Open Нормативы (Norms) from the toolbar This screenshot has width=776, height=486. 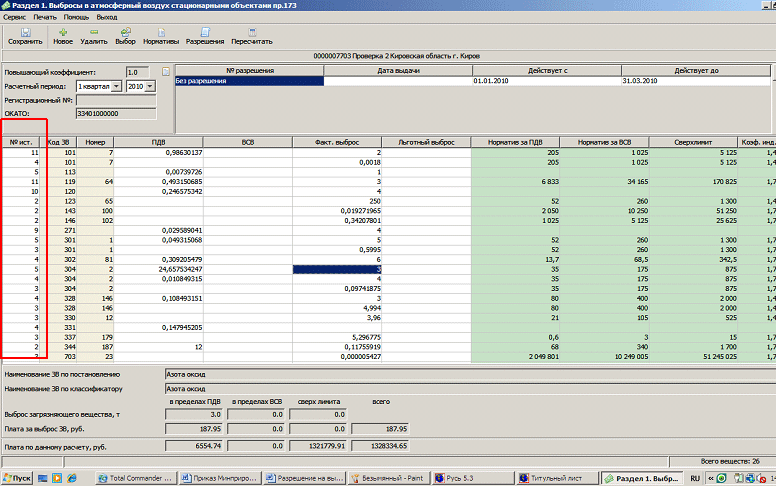pyautogui.click(x=160, y=33)
